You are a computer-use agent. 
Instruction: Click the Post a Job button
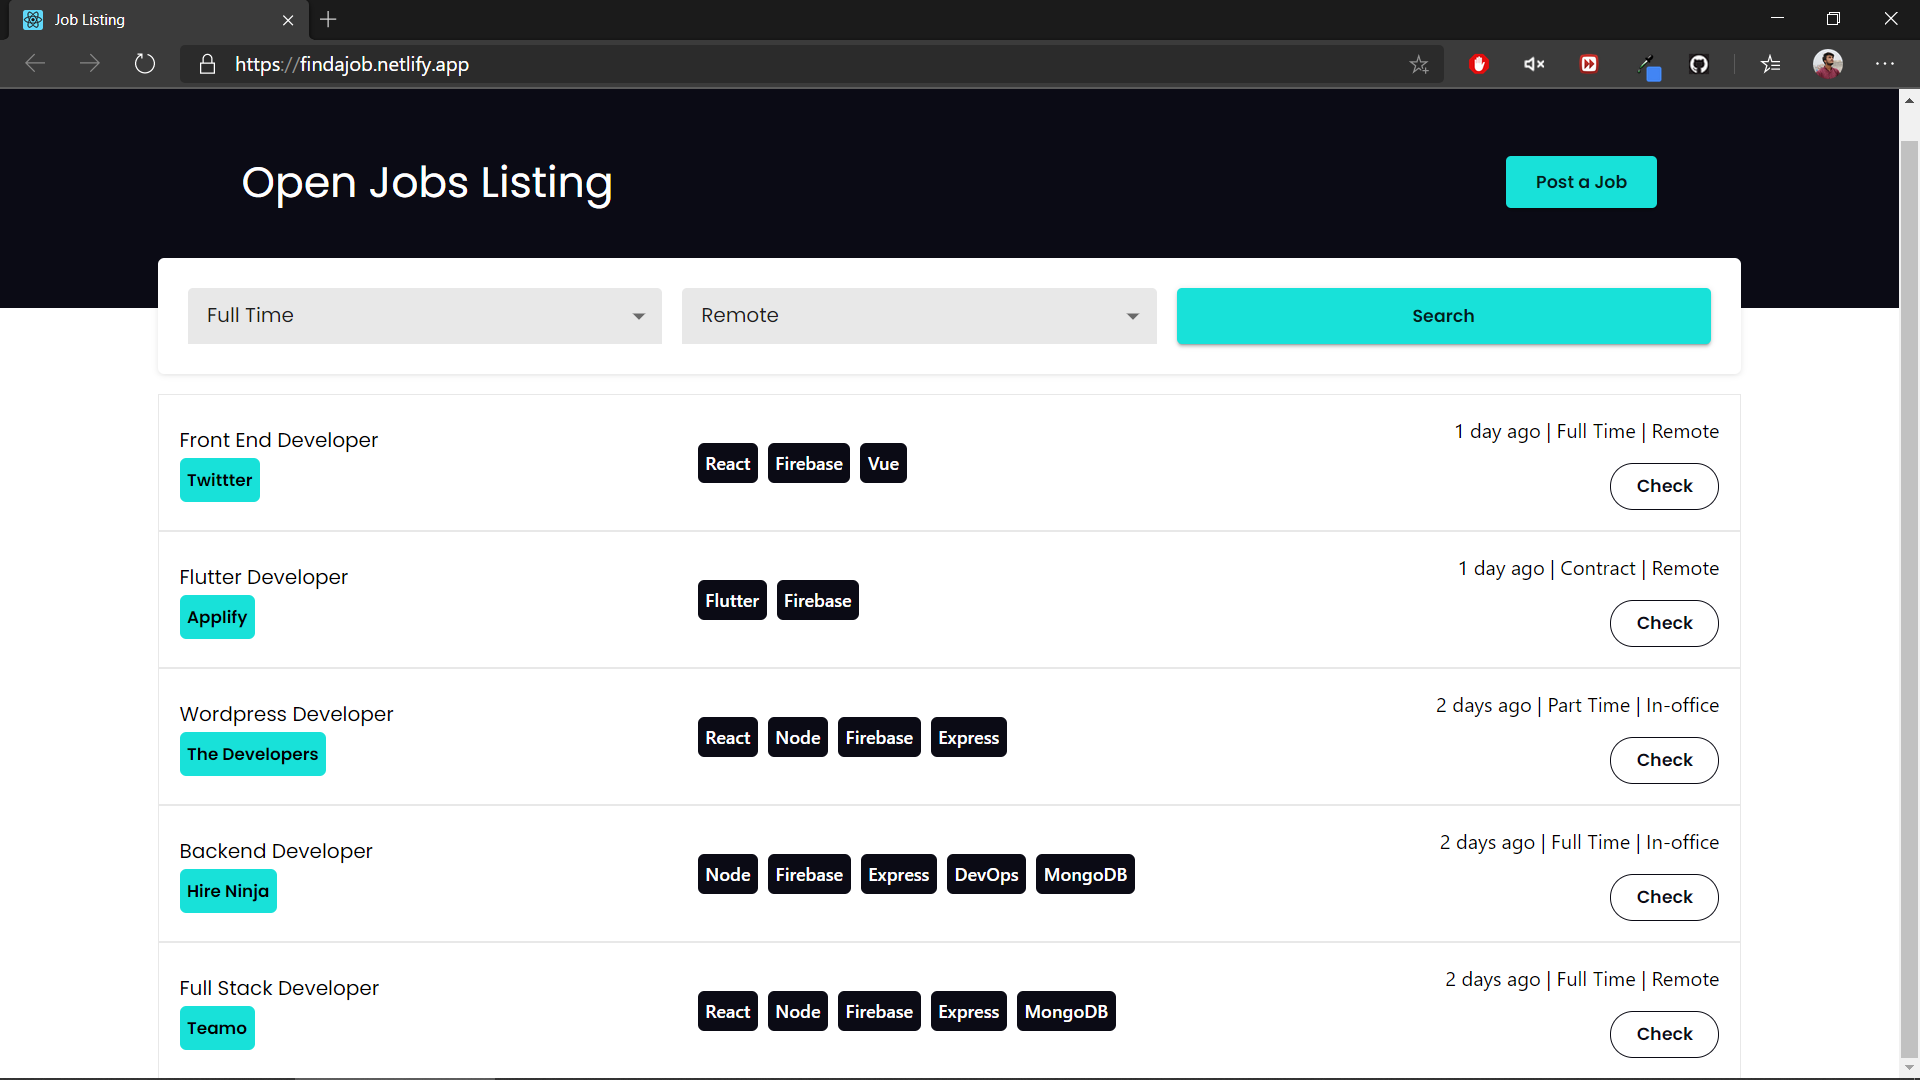coord(1580,182)
